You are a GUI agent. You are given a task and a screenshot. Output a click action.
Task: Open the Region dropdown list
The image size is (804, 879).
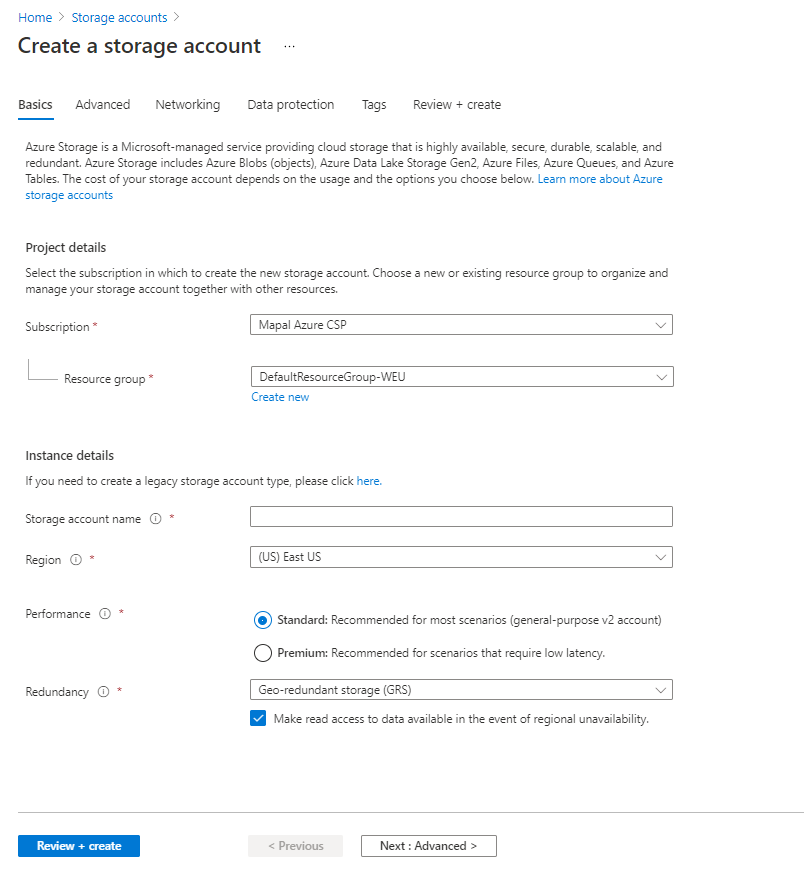(x=460, y=557)
